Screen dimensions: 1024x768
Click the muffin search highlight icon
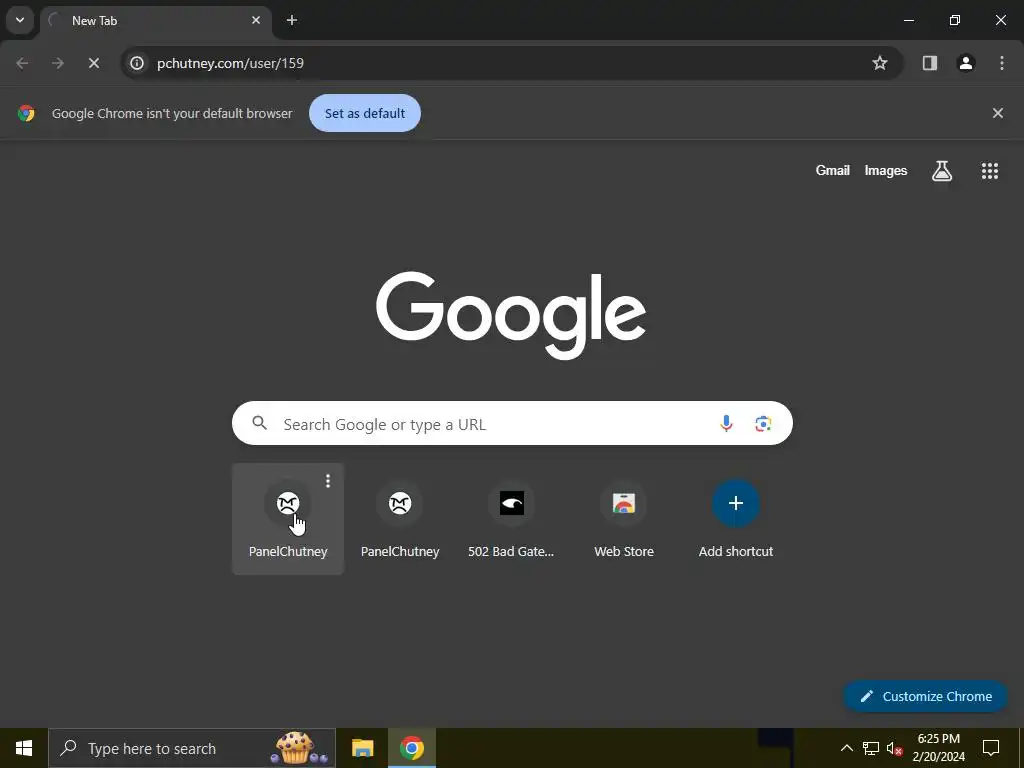coord(298,748)
